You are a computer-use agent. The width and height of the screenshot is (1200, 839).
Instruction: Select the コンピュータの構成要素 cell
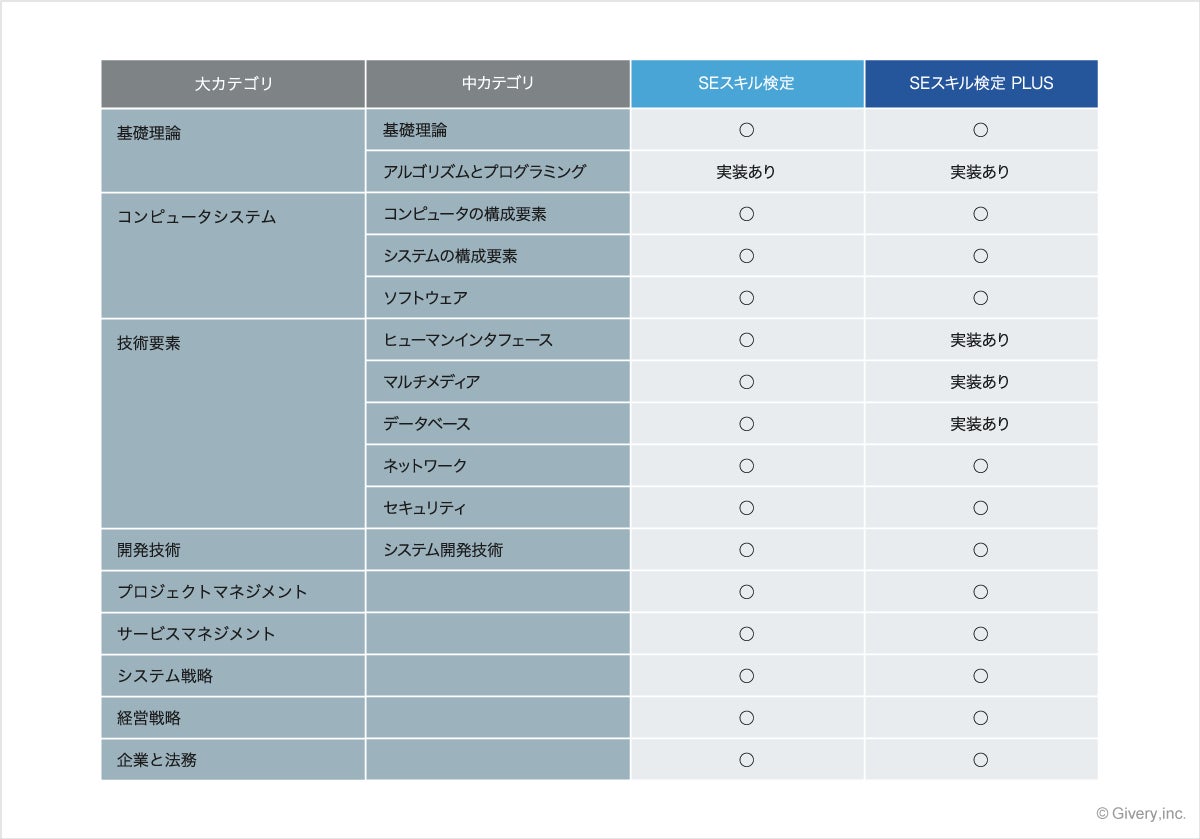click(498, 214)
